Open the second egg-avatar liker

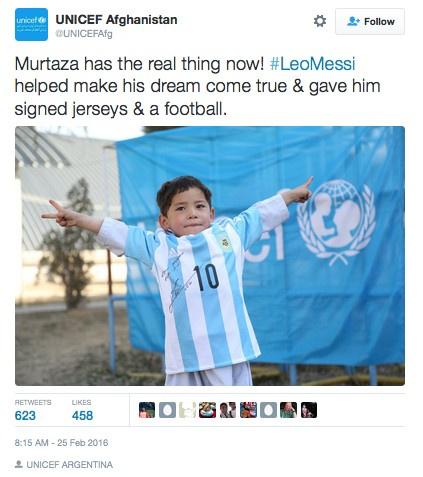(x=167, y=410)
